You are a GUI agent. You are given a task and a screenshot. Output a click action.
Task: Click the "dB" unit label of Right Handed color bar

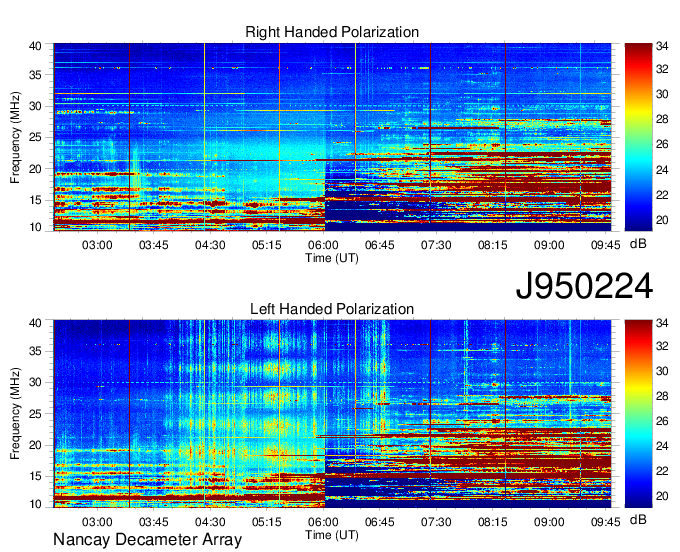(x=638, y=244)
